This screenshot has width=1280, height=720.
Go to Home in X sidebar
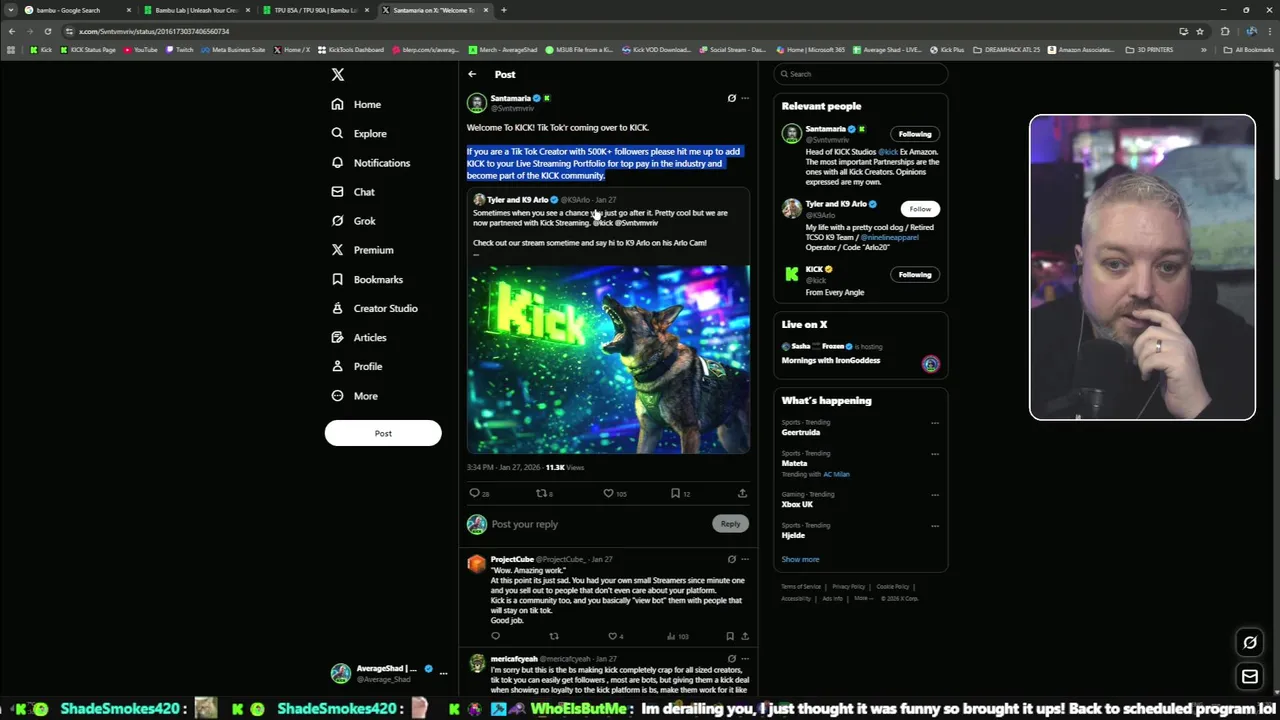356,104
